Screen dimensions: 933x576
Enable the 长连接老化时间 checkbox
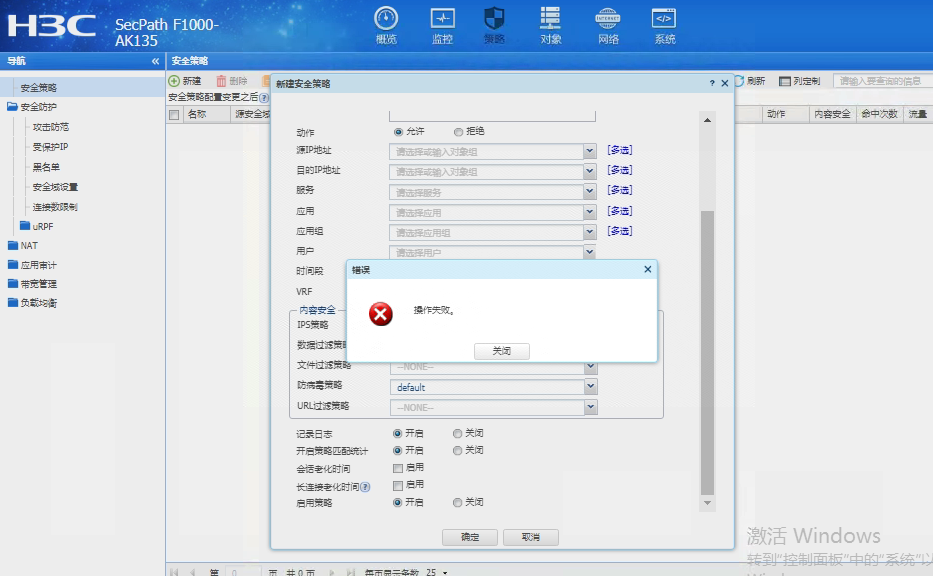point(398,486)
